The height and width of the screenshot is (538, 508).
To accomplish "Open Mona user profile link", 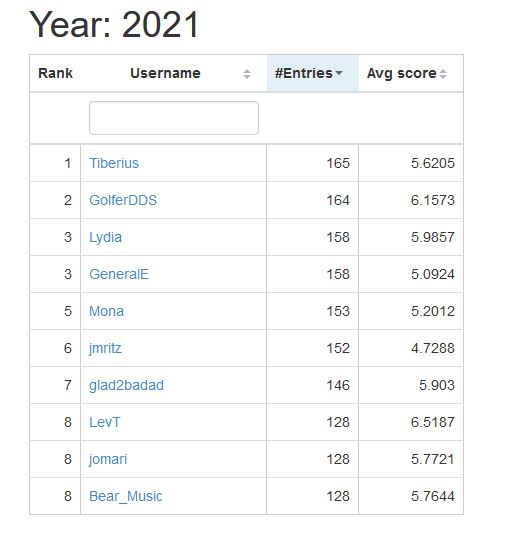I will click(106, 312).
